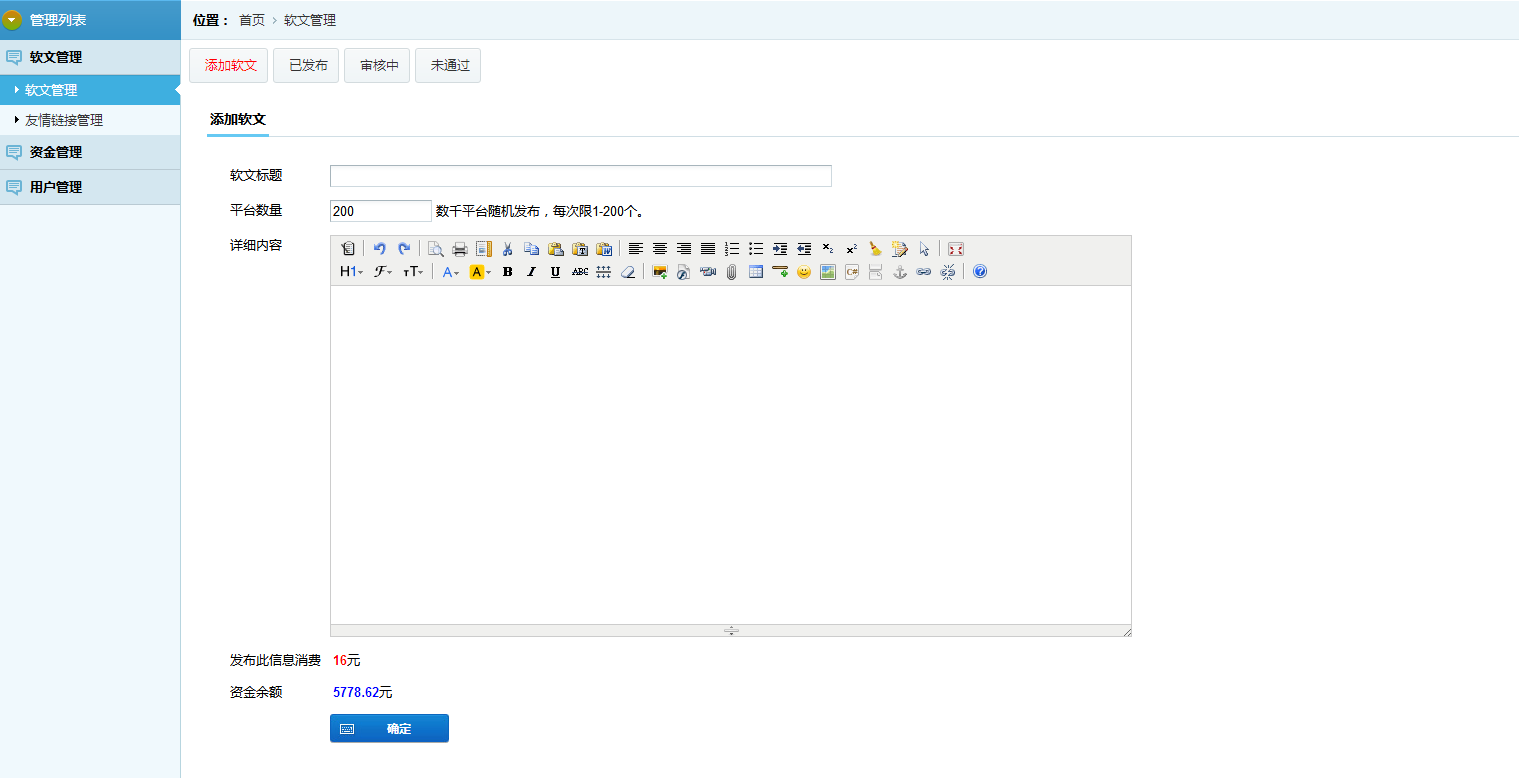The height and width of the screenshot is (778, 1519).
Task: Open the H1 heading dropdown
Action: point(351,272)
